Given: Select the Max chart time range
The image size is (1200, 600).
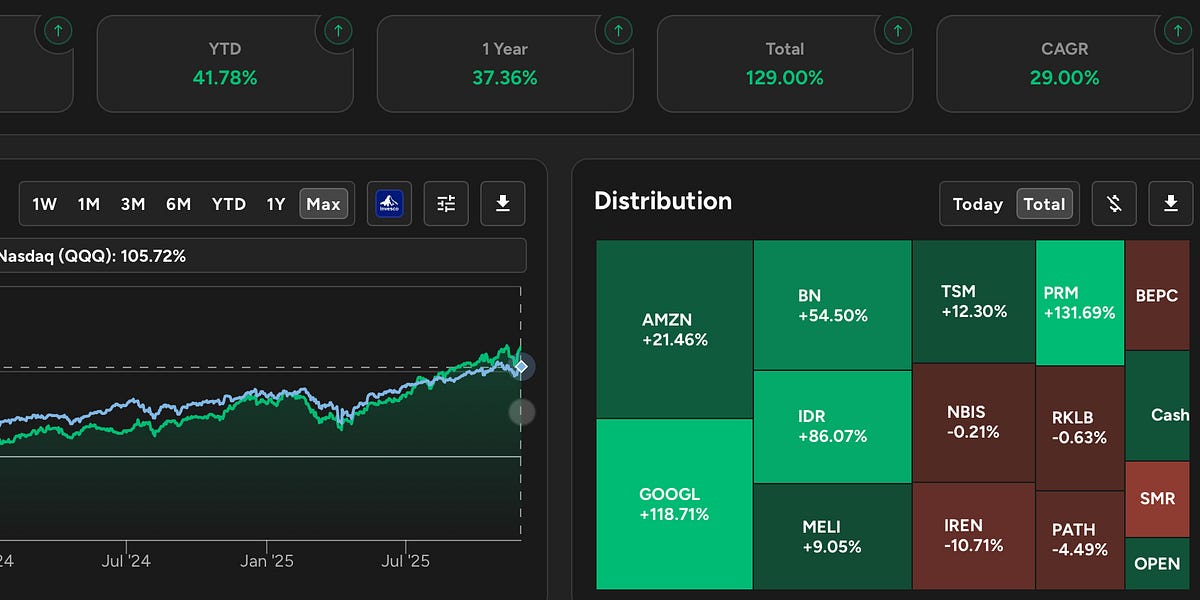Looking at the screenshot, I should 323,204.
